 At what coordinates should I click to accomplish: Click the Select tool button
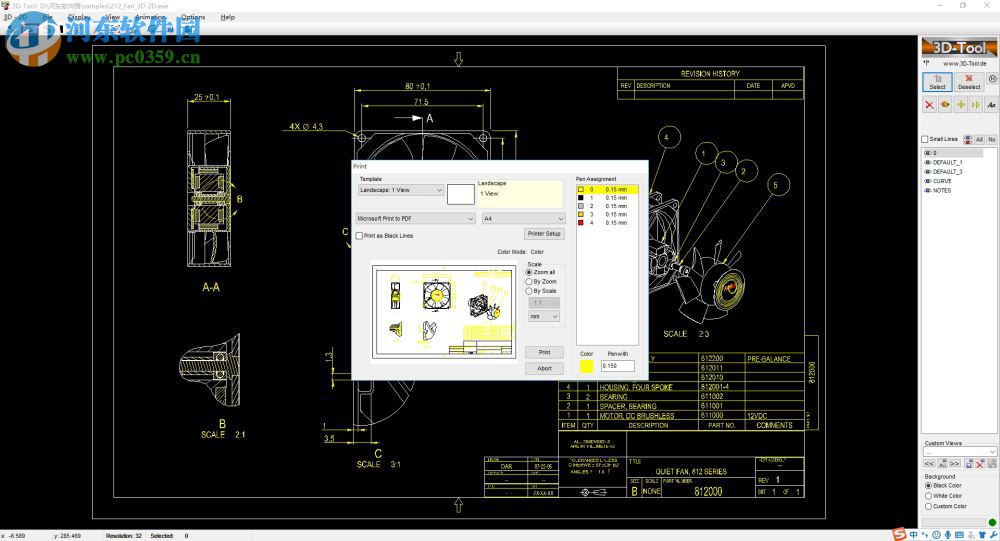[x=937, y=82]
